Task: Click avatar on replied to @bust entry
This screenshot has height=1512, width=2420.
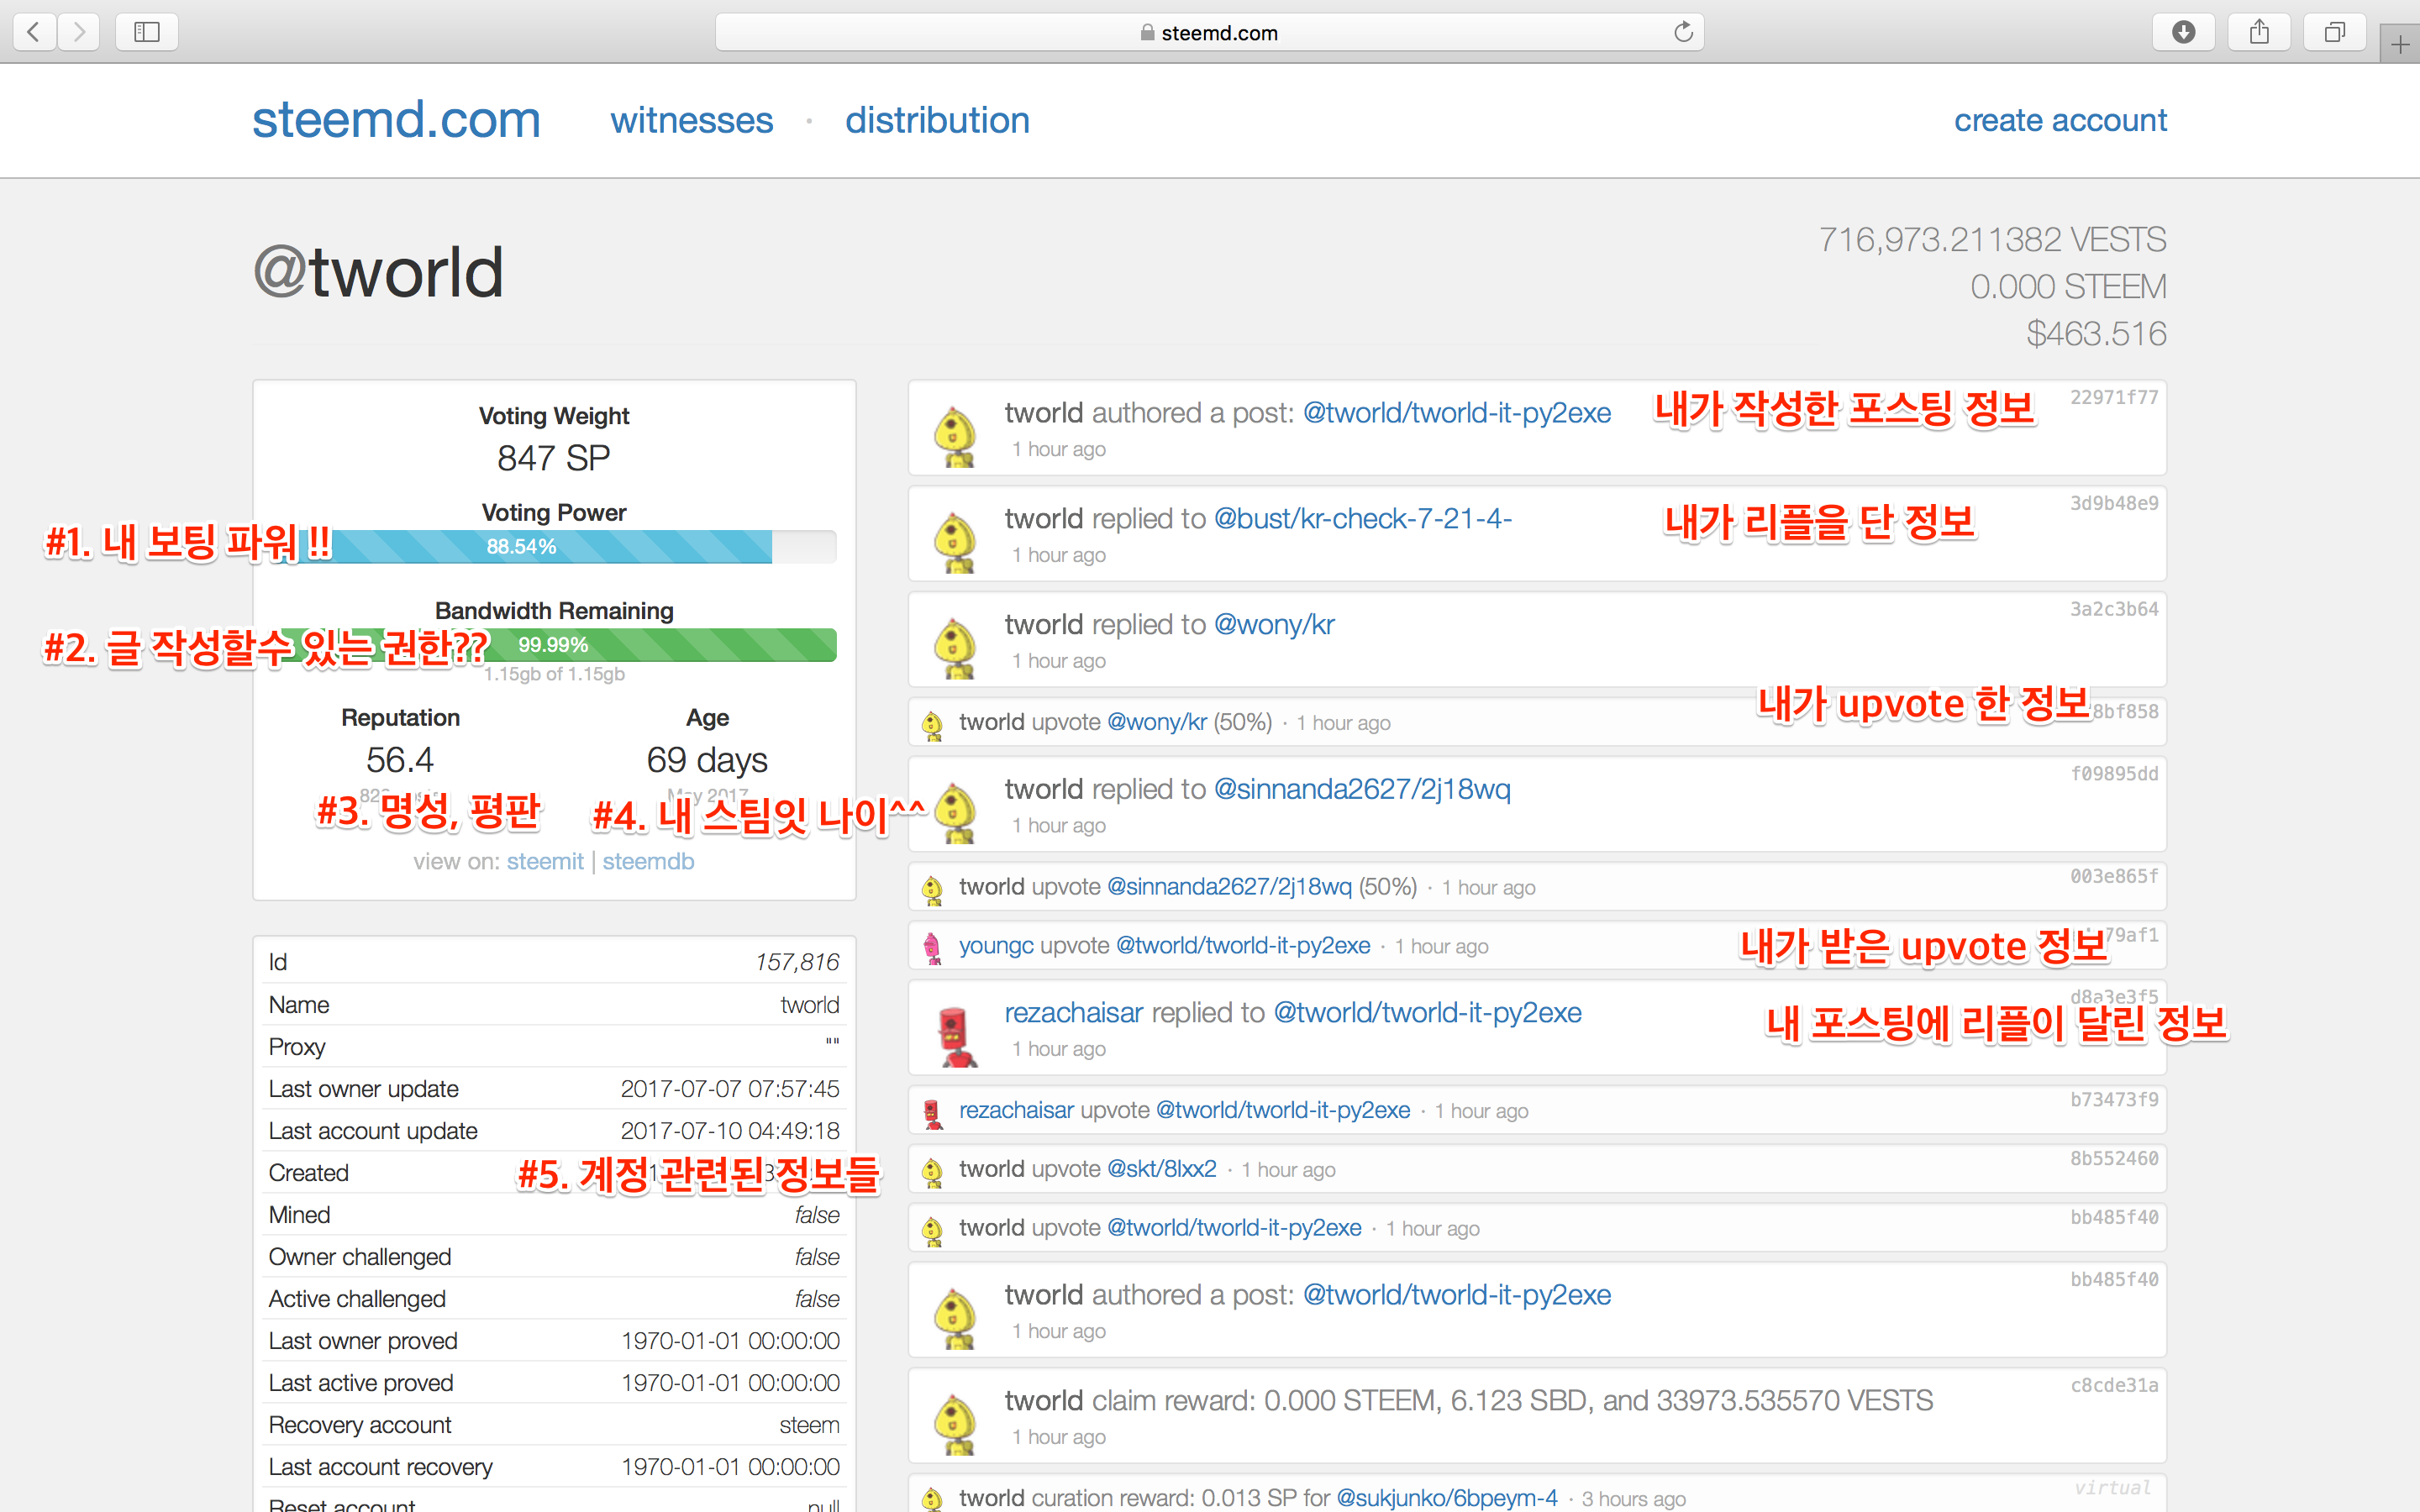Action: [956, 542]
